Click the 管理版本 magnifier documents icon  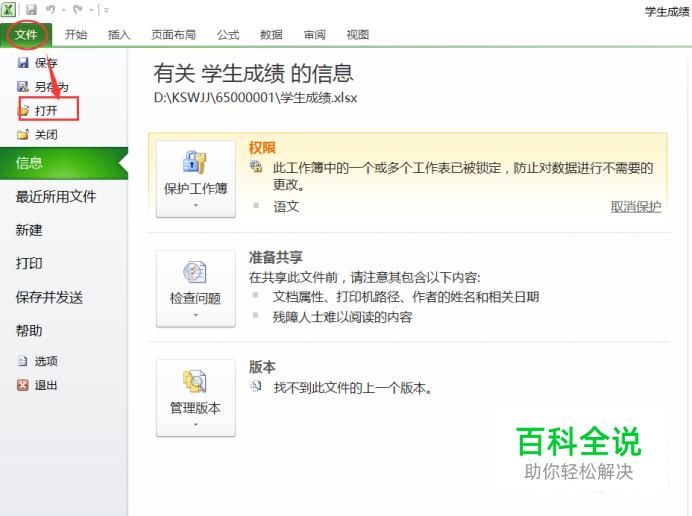click(x=195, y=381)
